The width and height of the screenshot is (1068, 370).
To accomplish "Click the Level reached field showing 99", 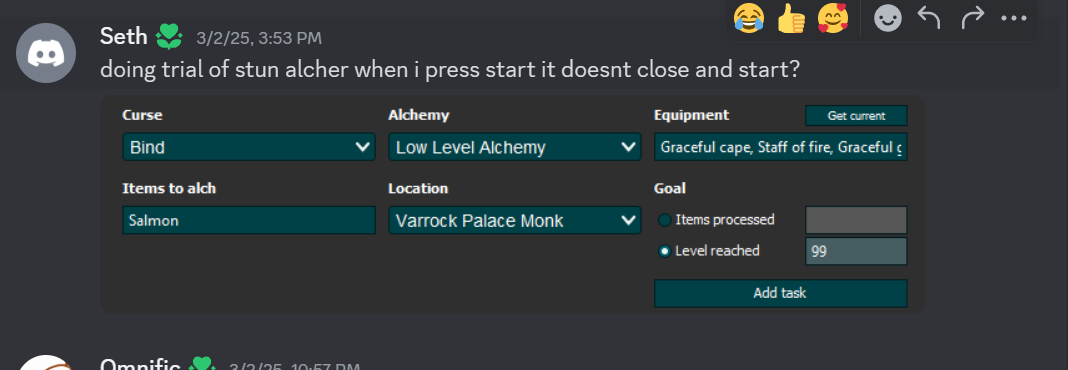I will point(856,251).
